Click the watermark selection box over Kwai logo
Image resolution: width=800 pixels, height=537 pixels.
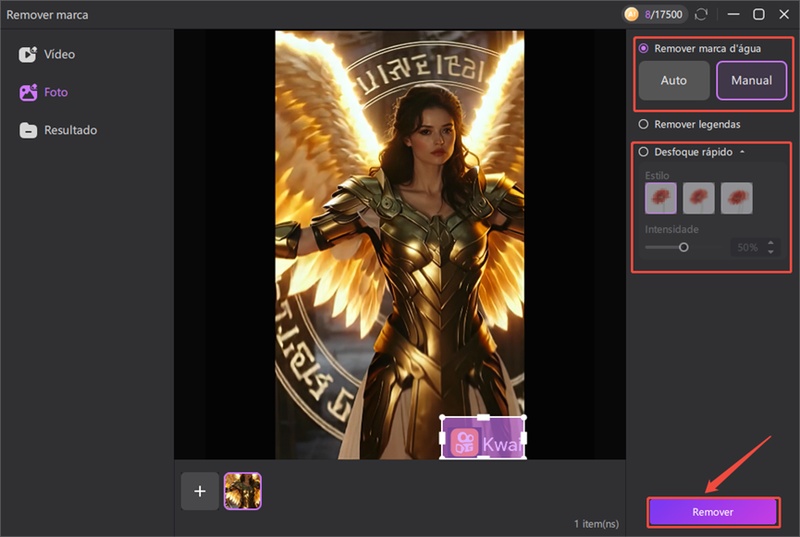[483, 438]
